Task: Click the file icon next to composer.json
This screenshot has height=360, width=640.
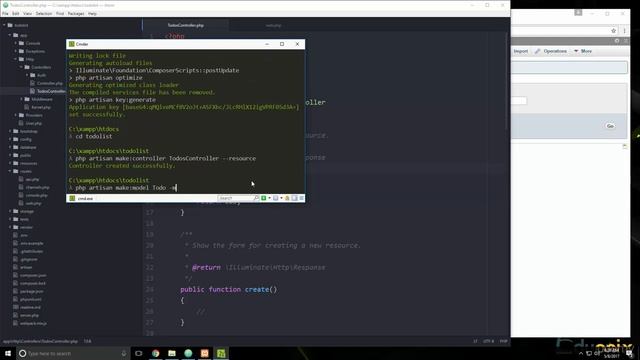Action: click(16, 275)
